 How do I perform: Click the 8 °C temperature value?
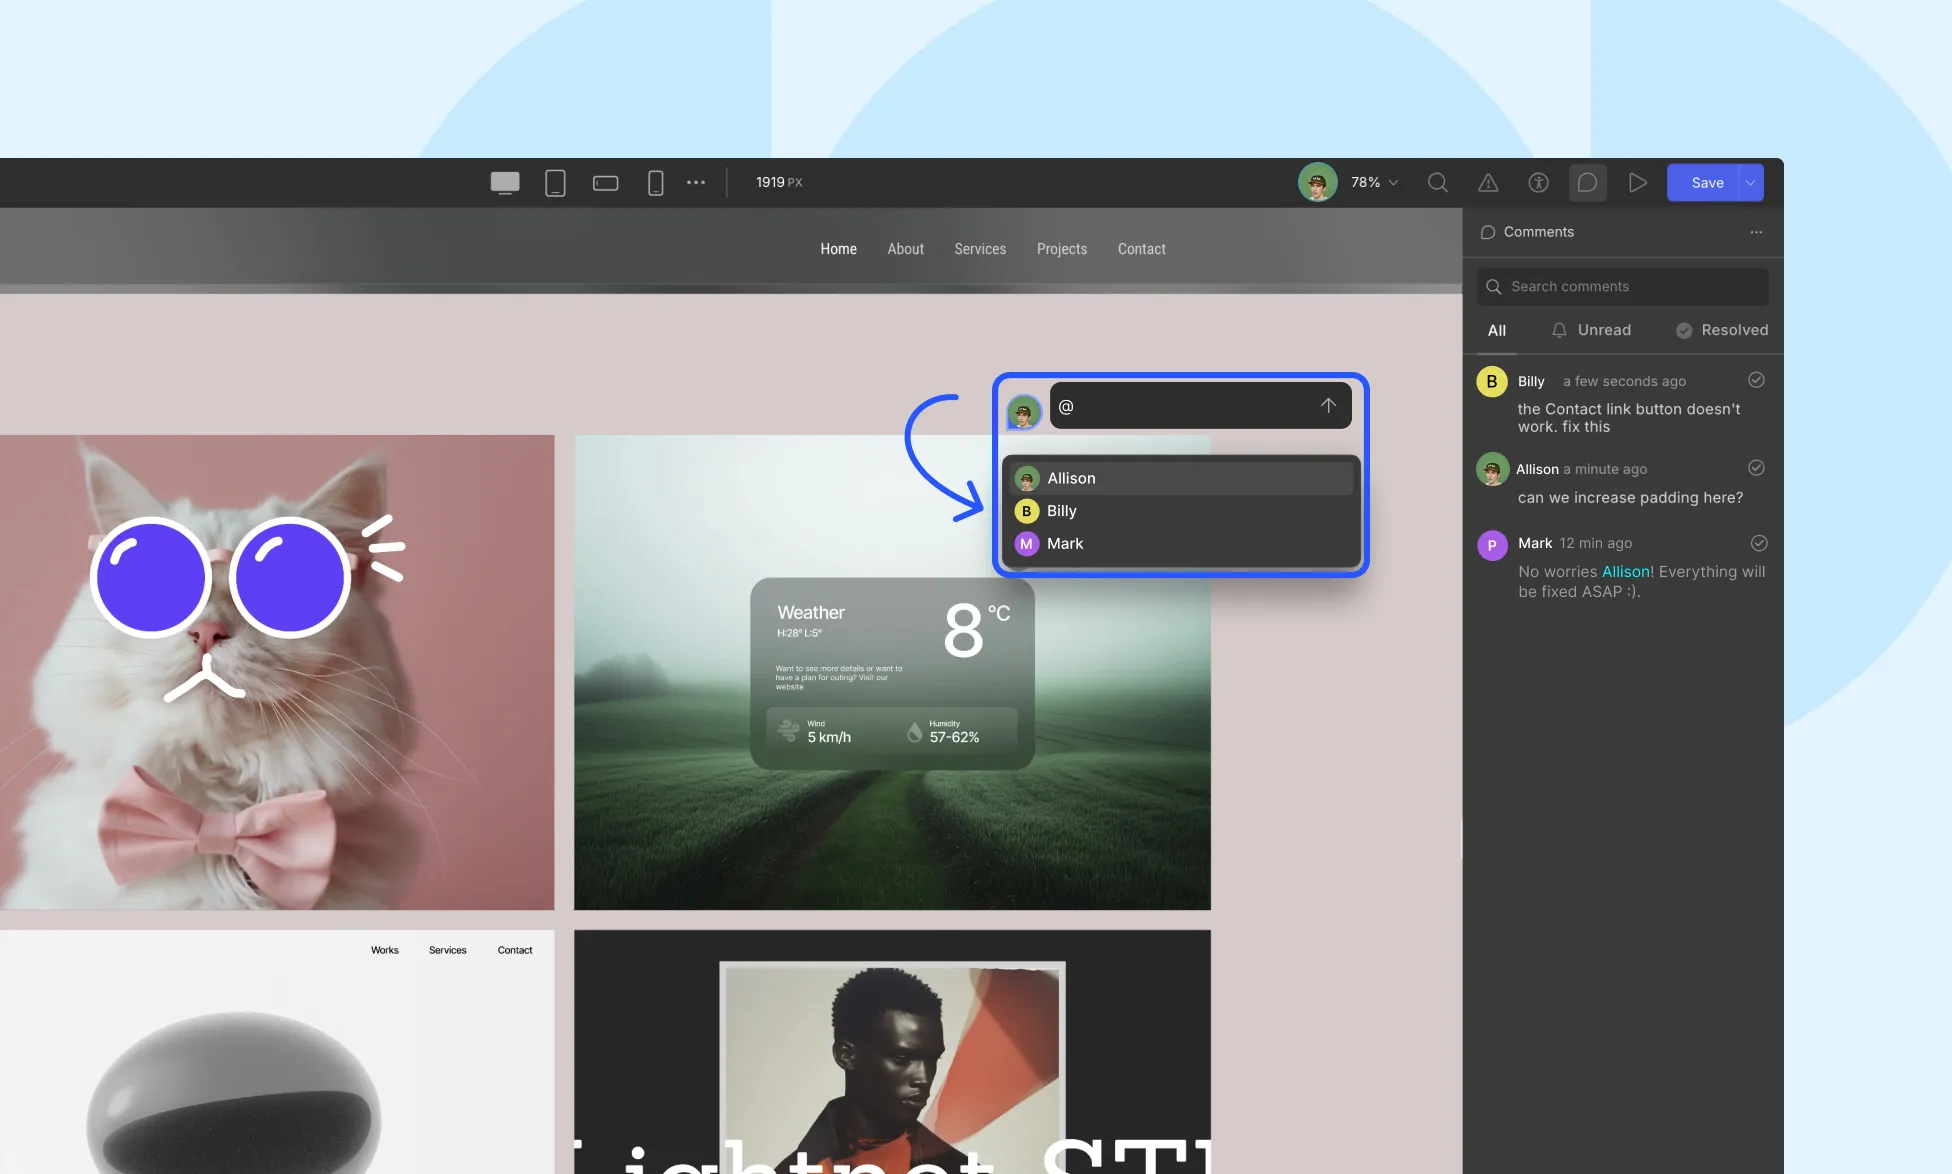976,629
